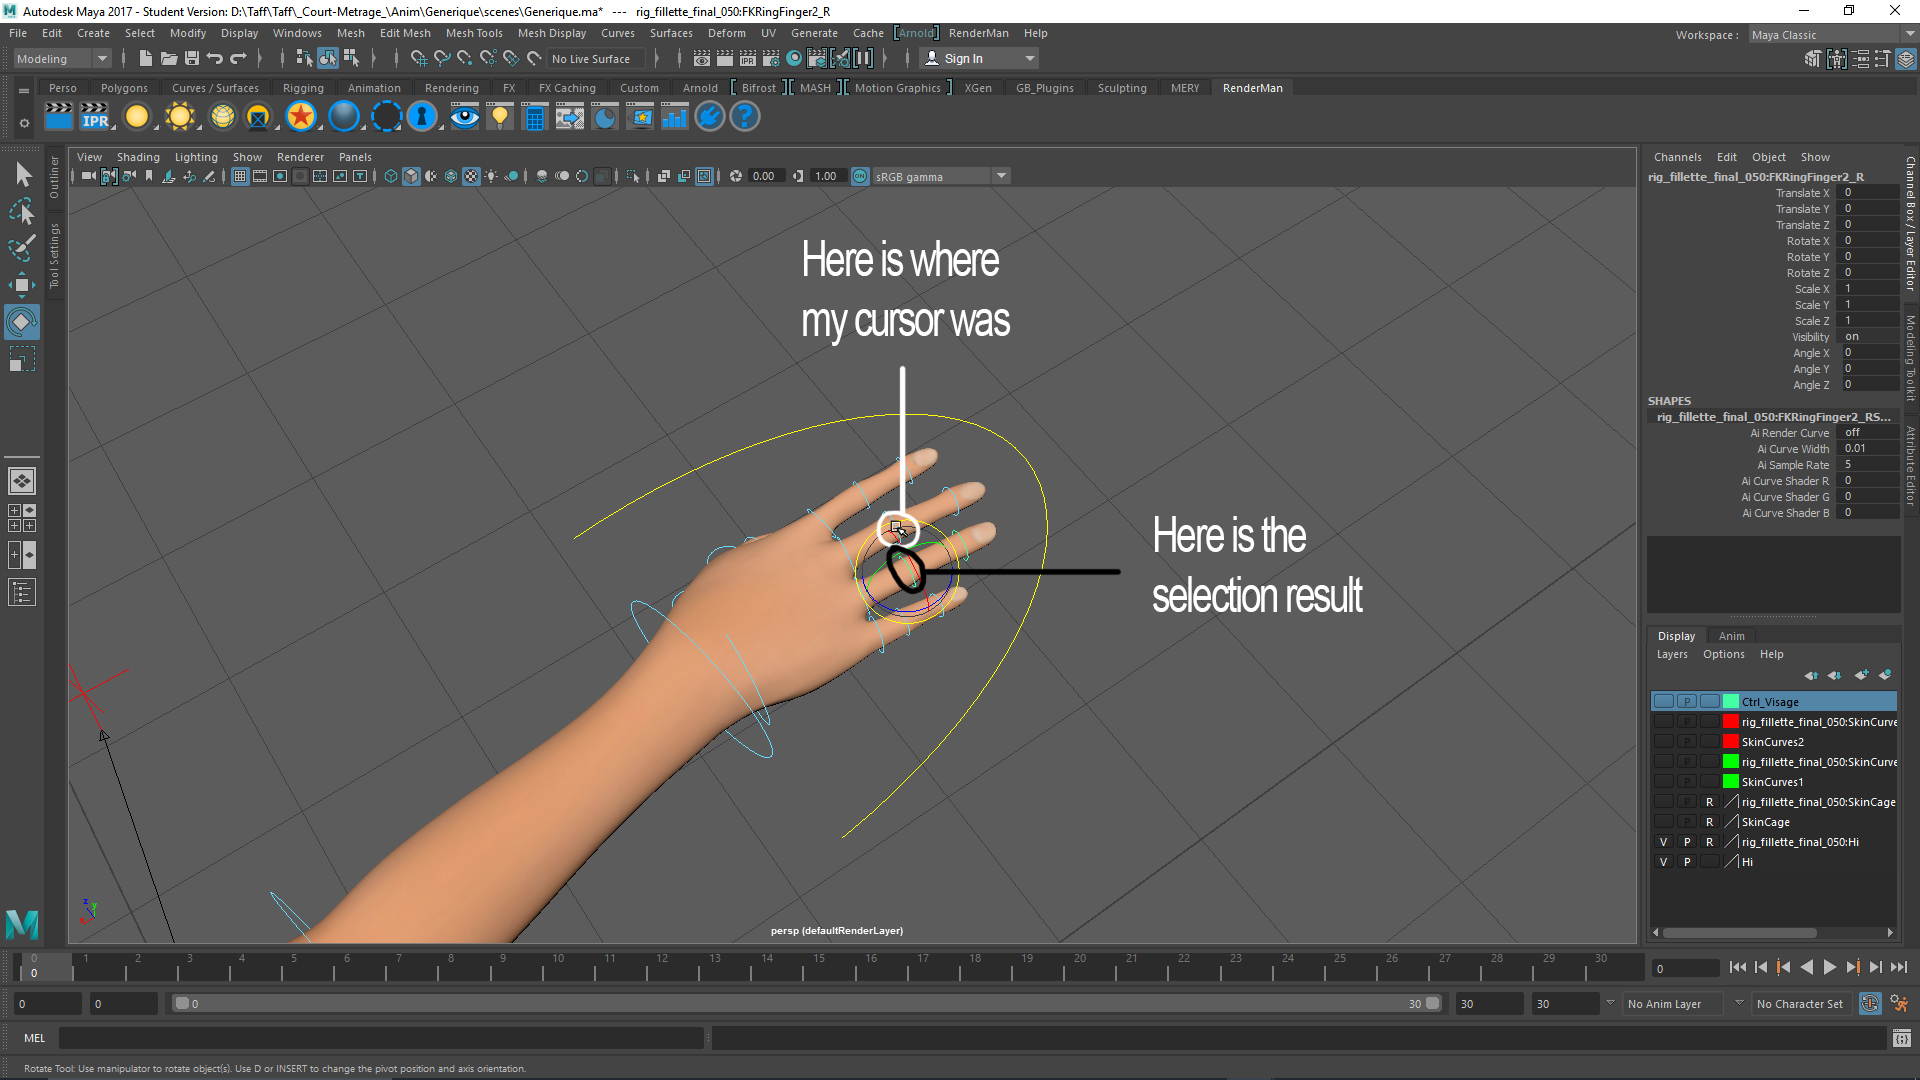The image size is (1920, 1080).
Task: Toggle playback of the SkinCurves1 layer
Action: point(1687,780)
